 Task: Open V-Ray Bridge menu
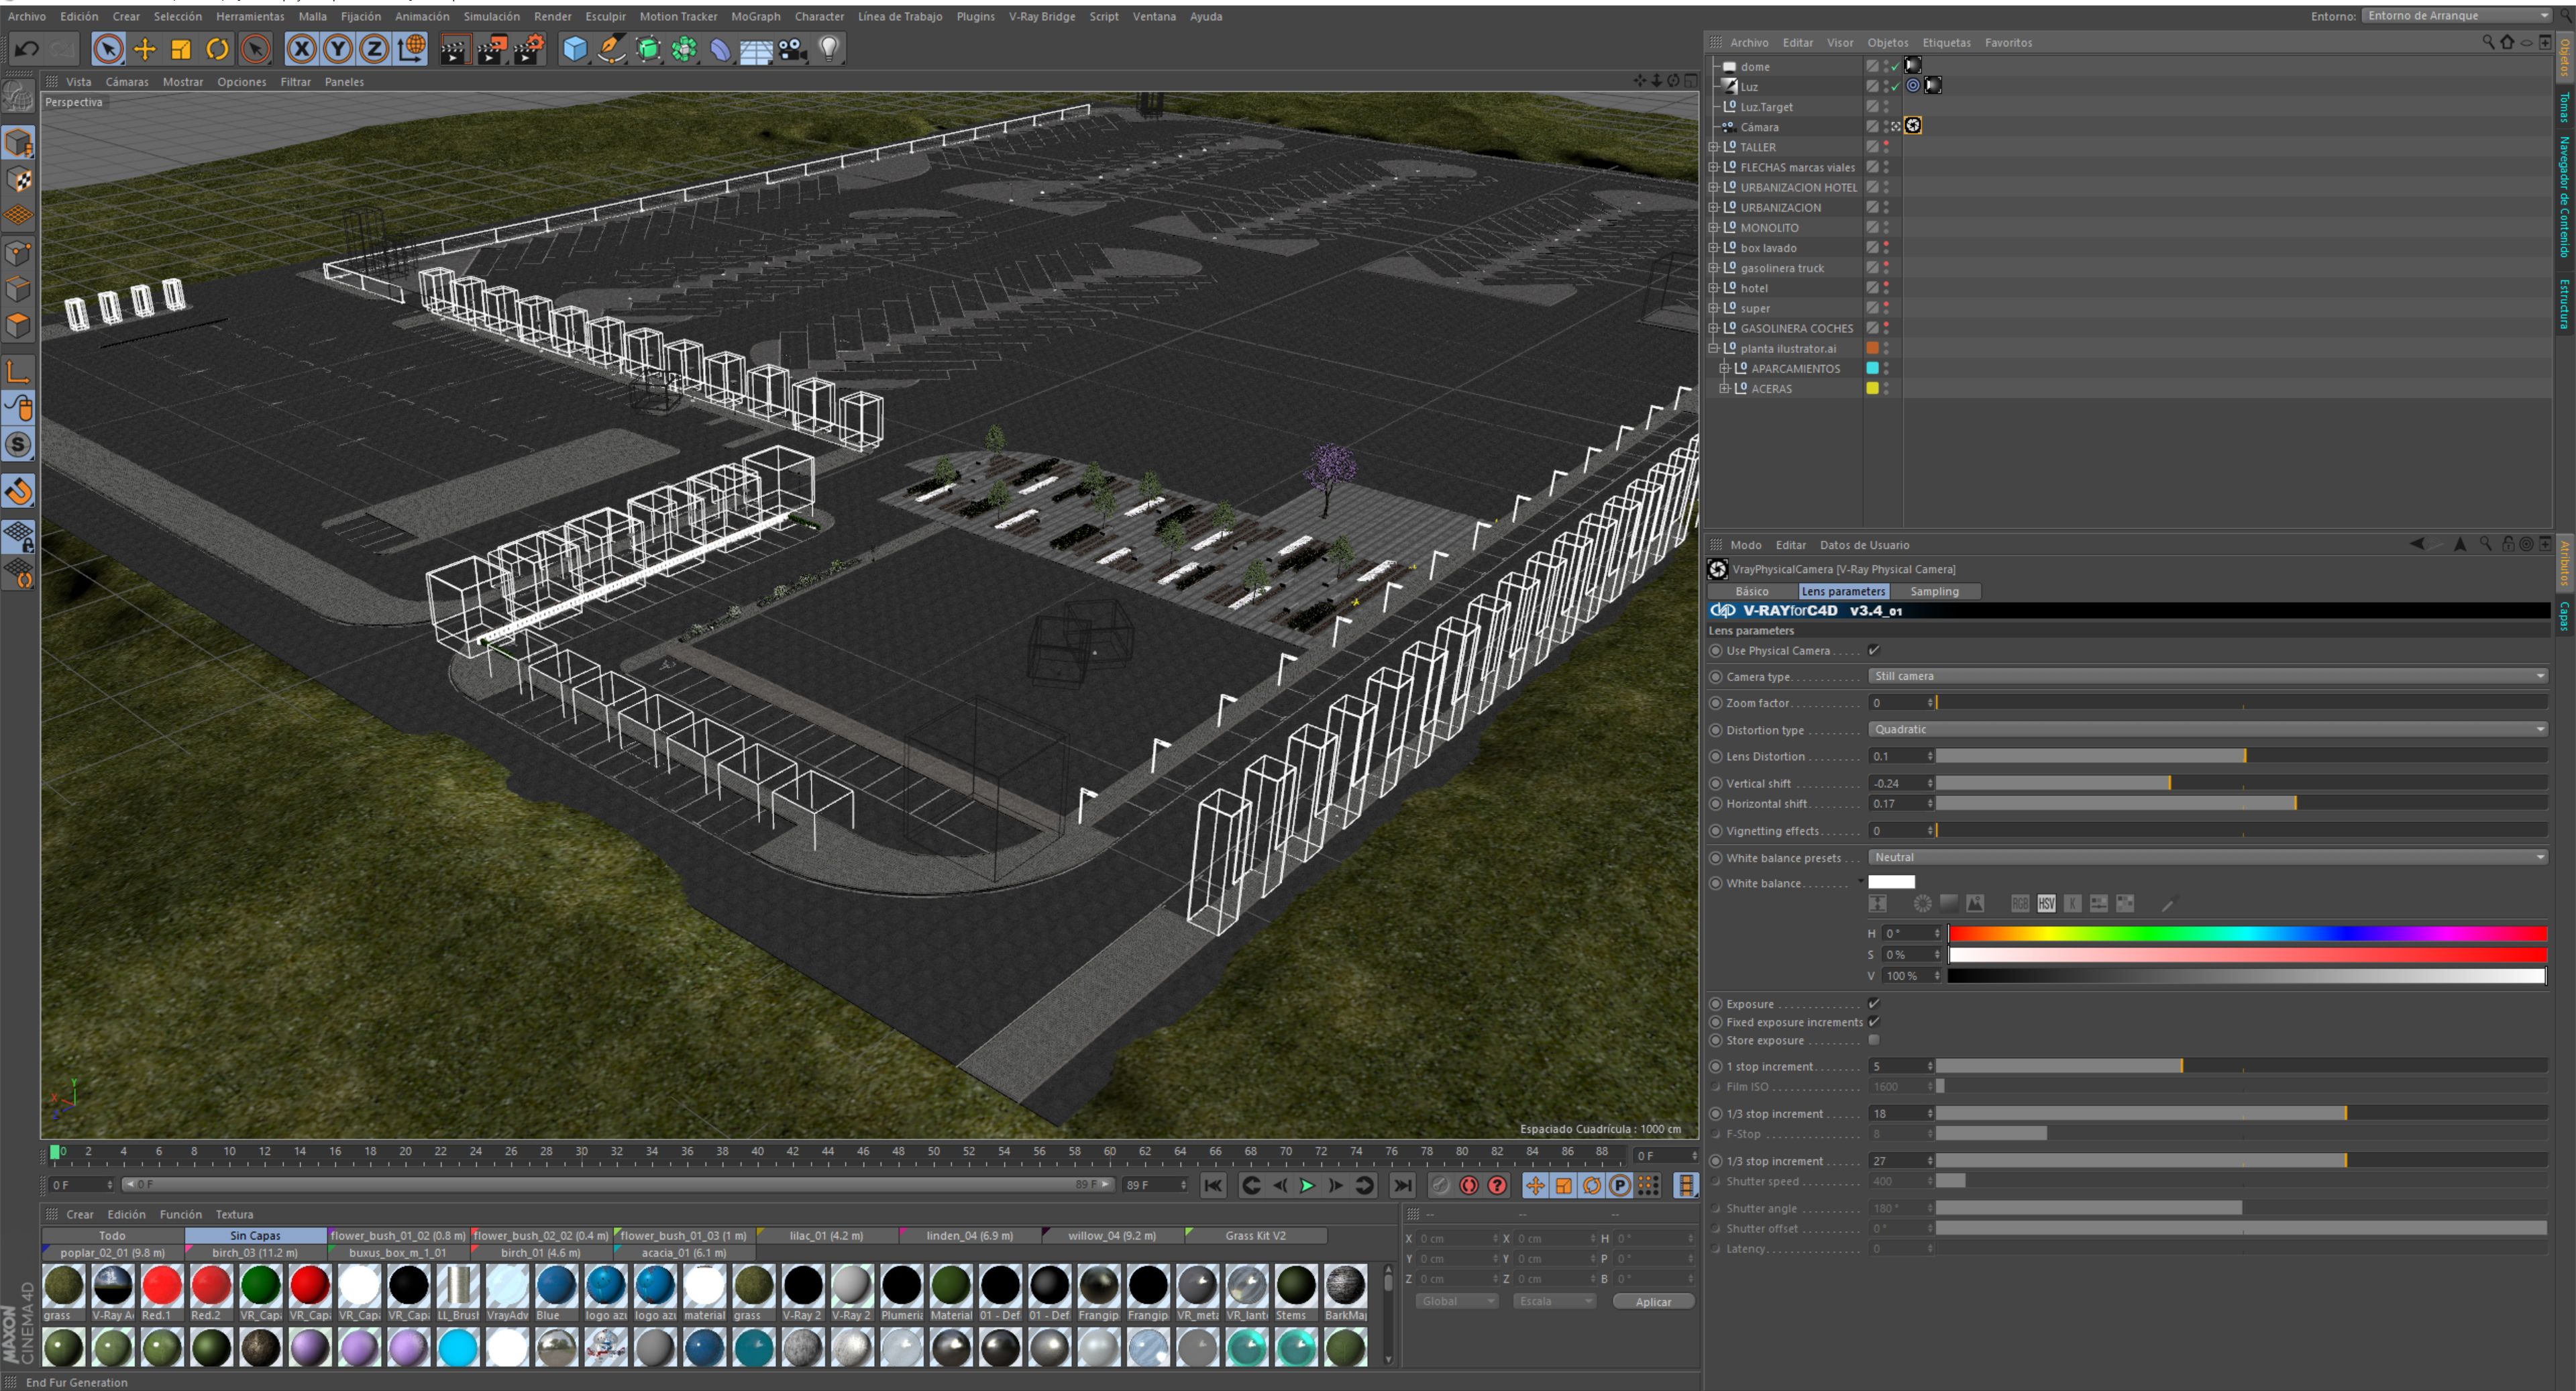(1041, 16)
